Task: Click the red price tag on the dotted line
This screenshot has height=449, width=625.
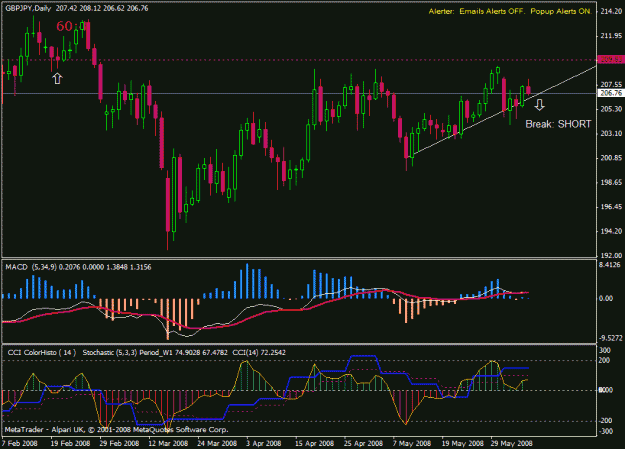Action: (x=611, y=60)
